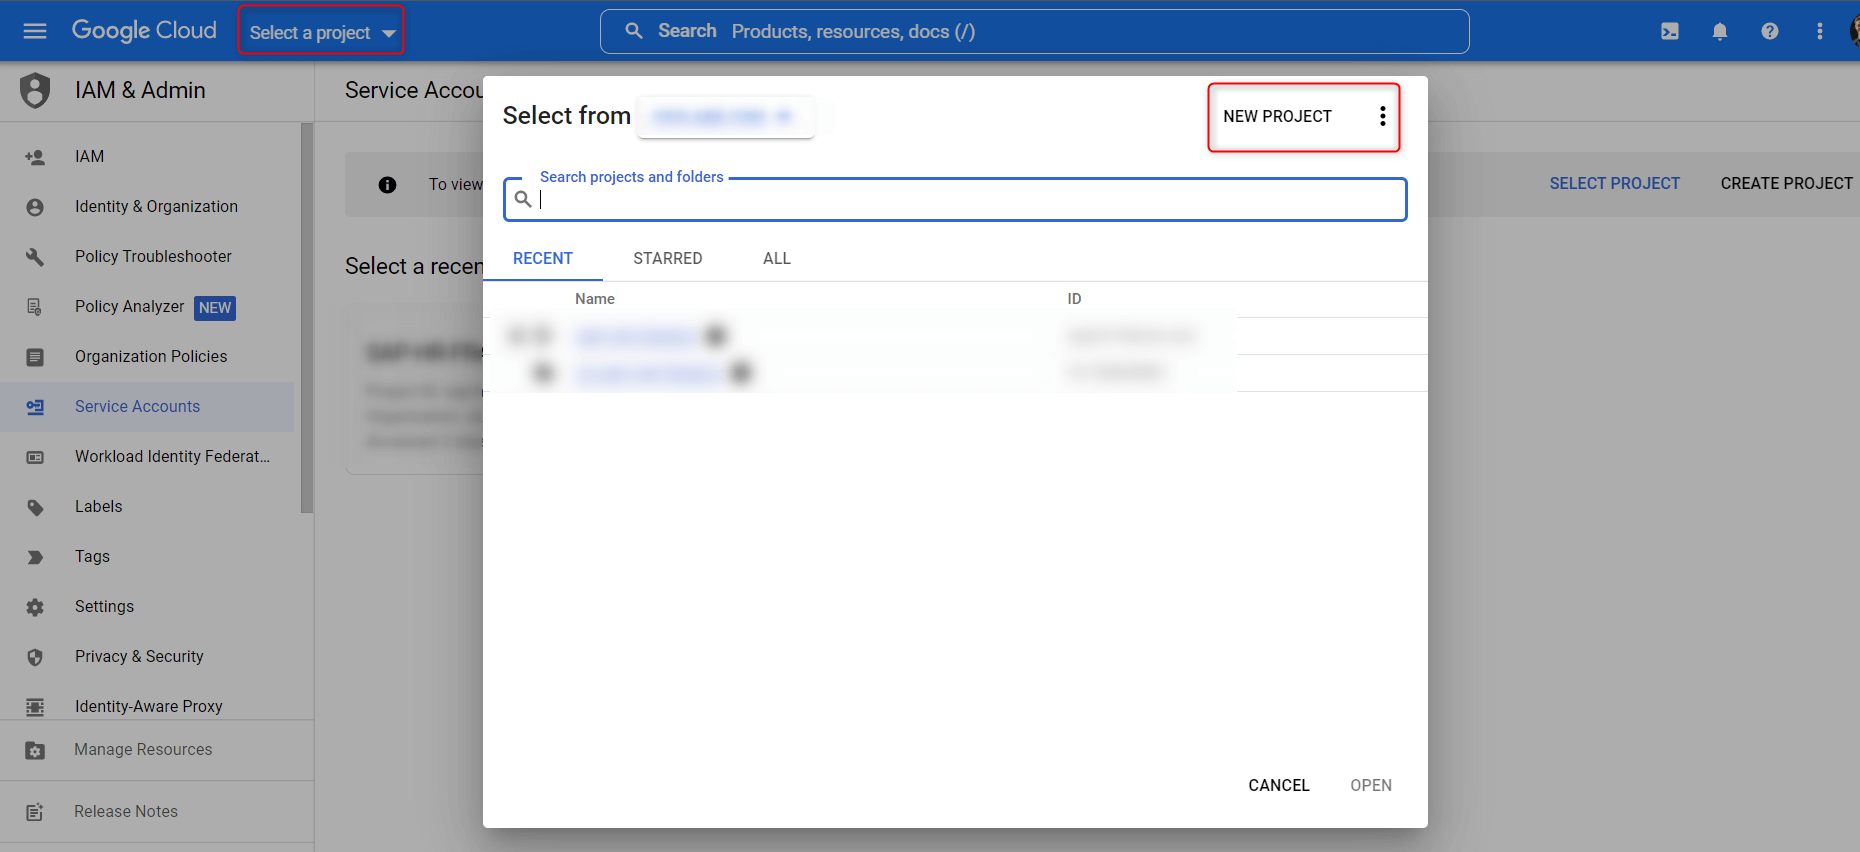Open the help question mark icon
Viewport: 1860px width, 852px height.
point(1770,31)
